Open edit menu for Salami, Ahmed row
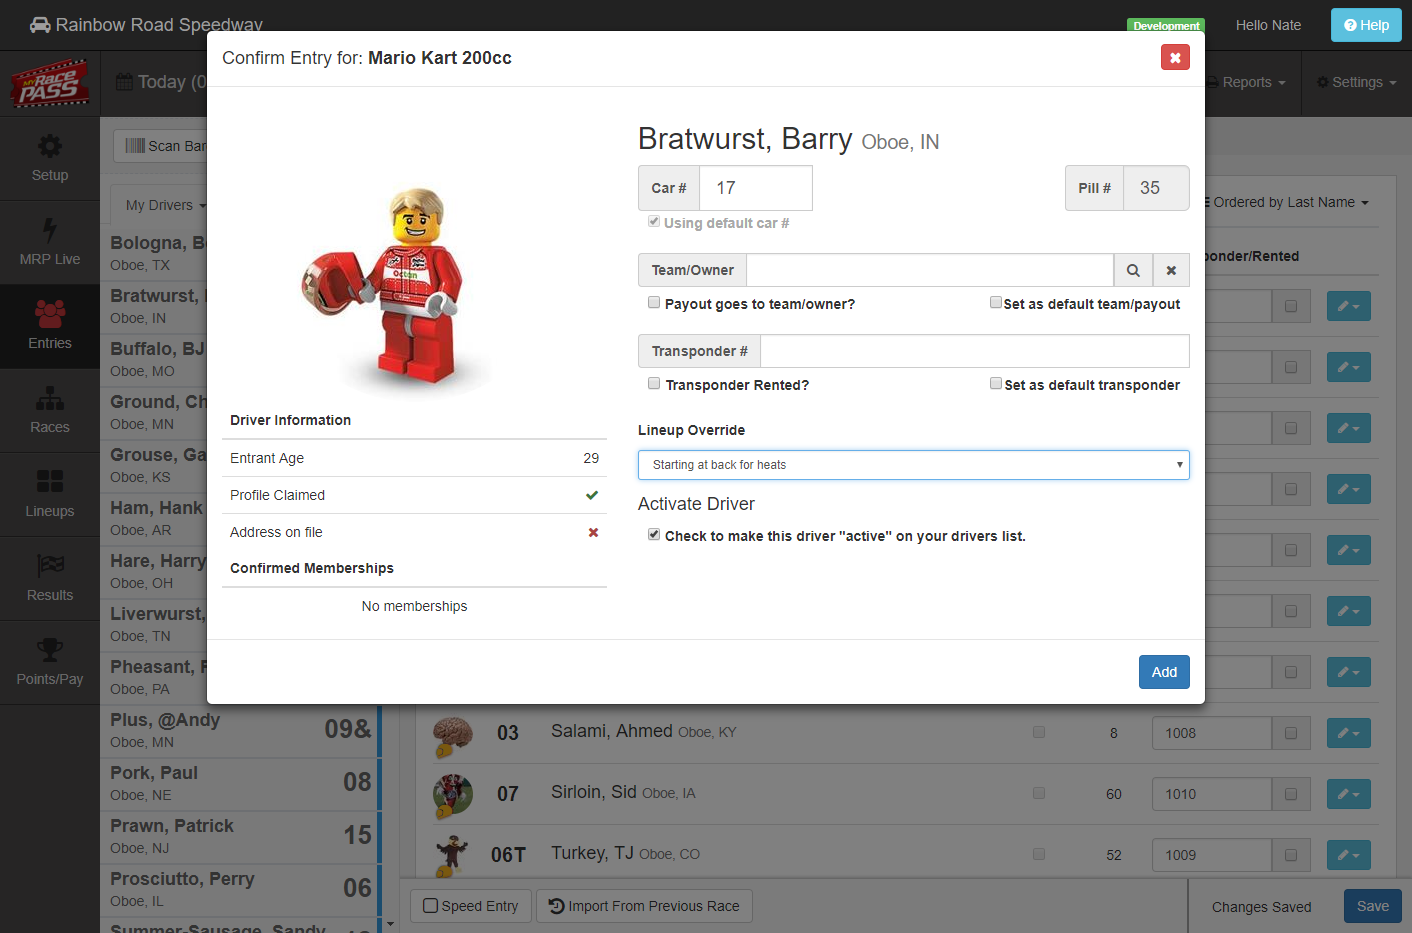 coord(1348,733)
